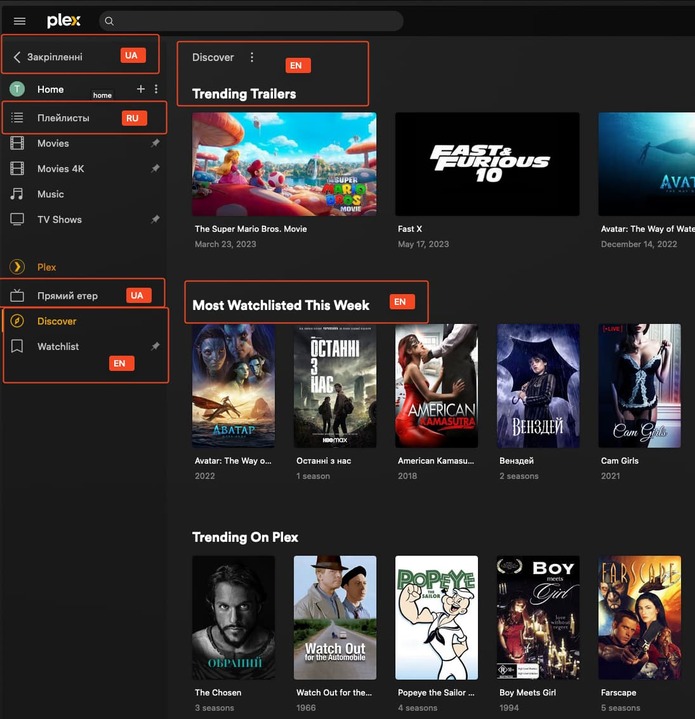Click Trending Trailers section heading
The height and width of the screenshot is (719, 695).
click(x=244, y=94)
